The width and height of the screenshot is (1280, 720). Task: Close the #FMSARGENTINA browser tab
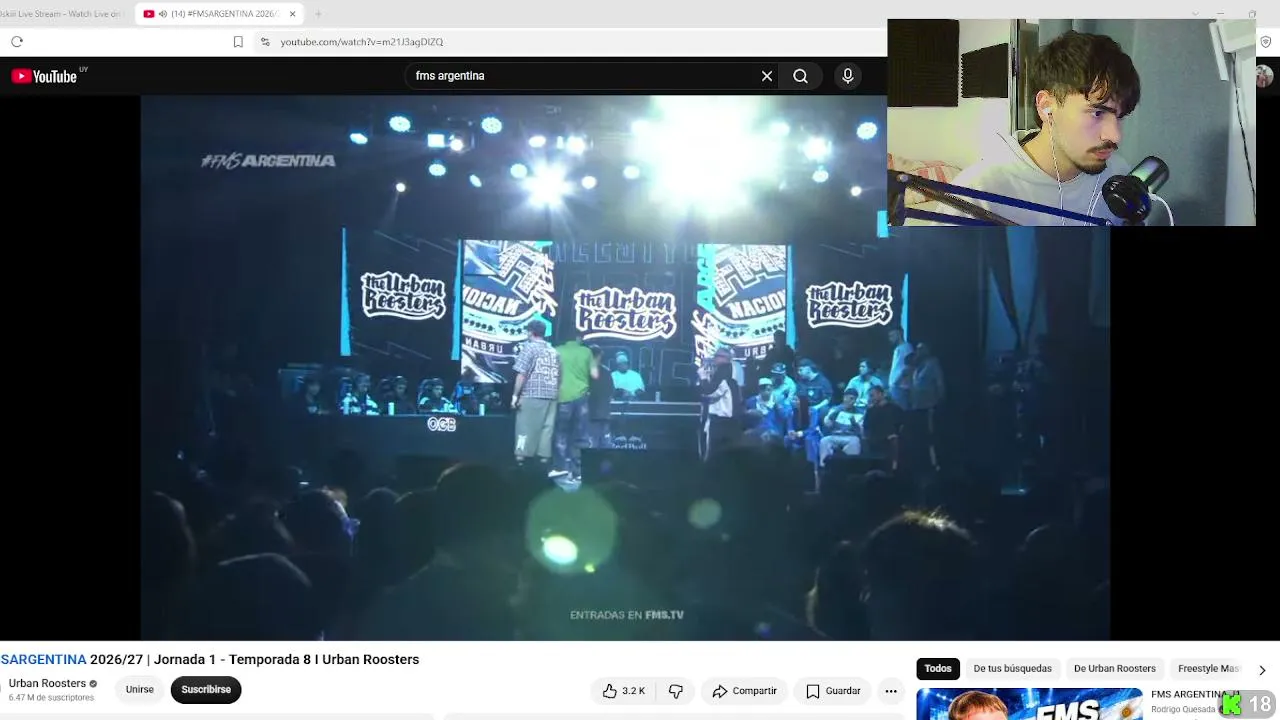[x=293, y=14]
